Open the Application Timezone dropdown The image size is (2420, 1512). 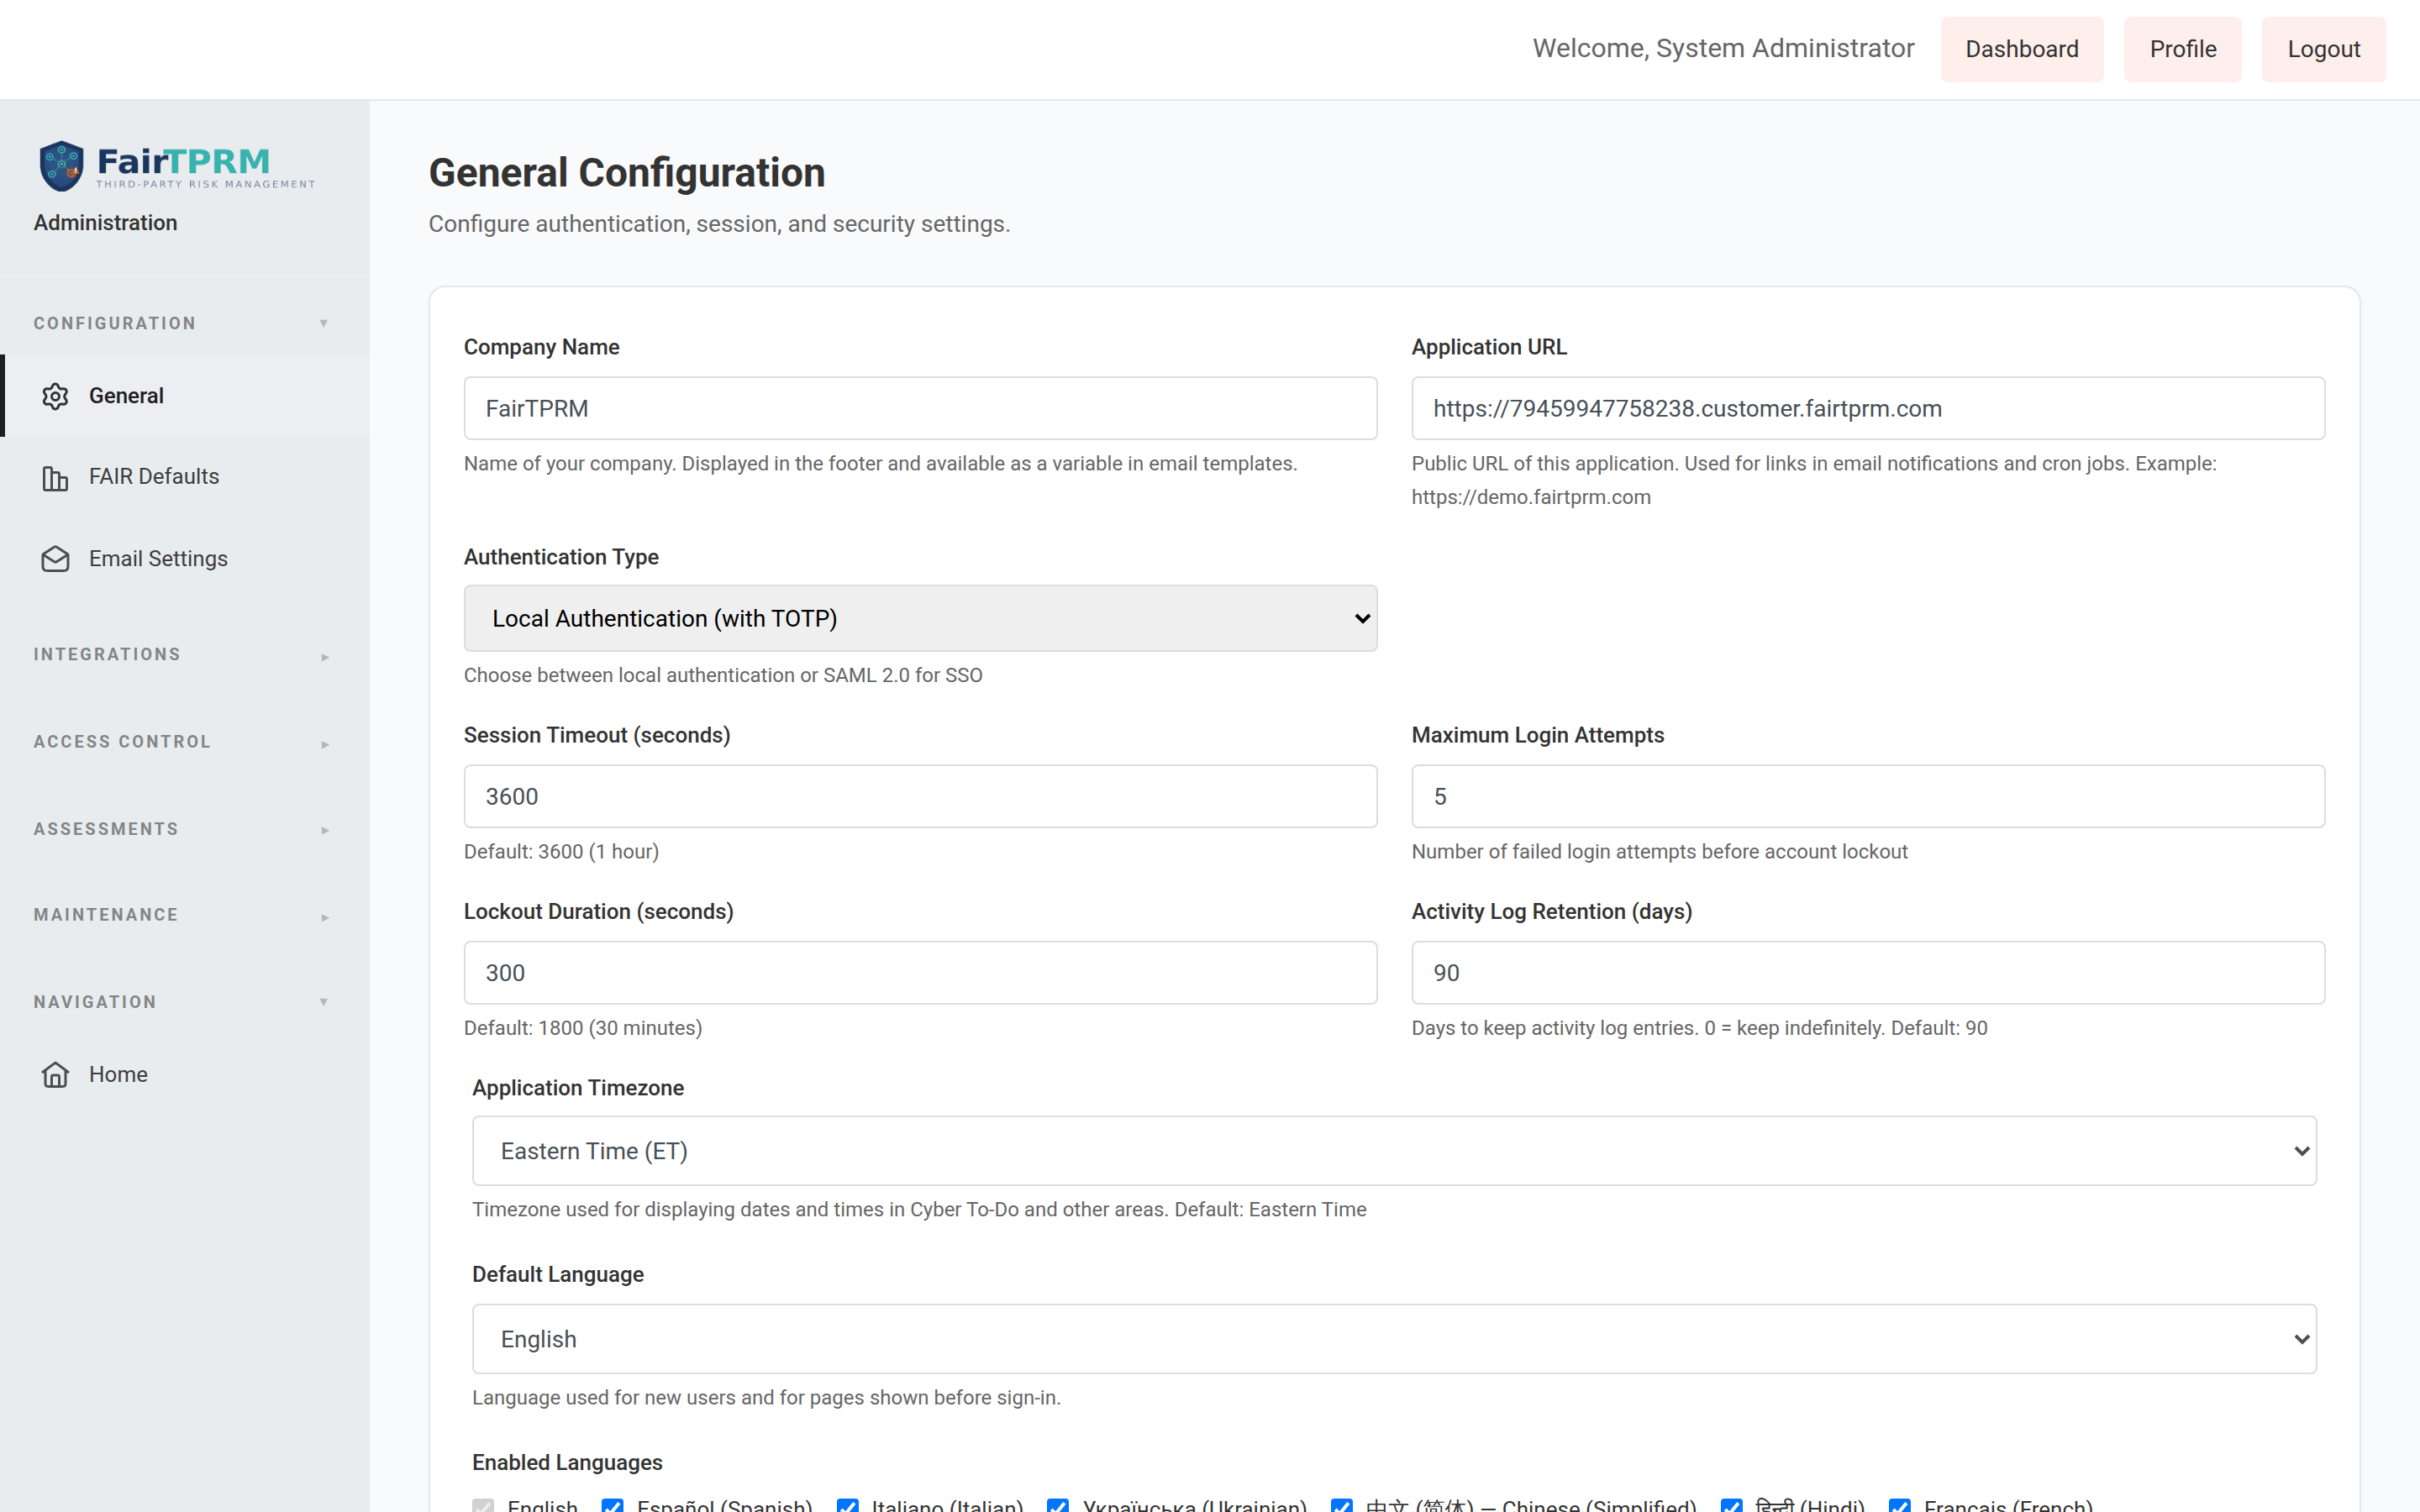tap(1394, 1151)
